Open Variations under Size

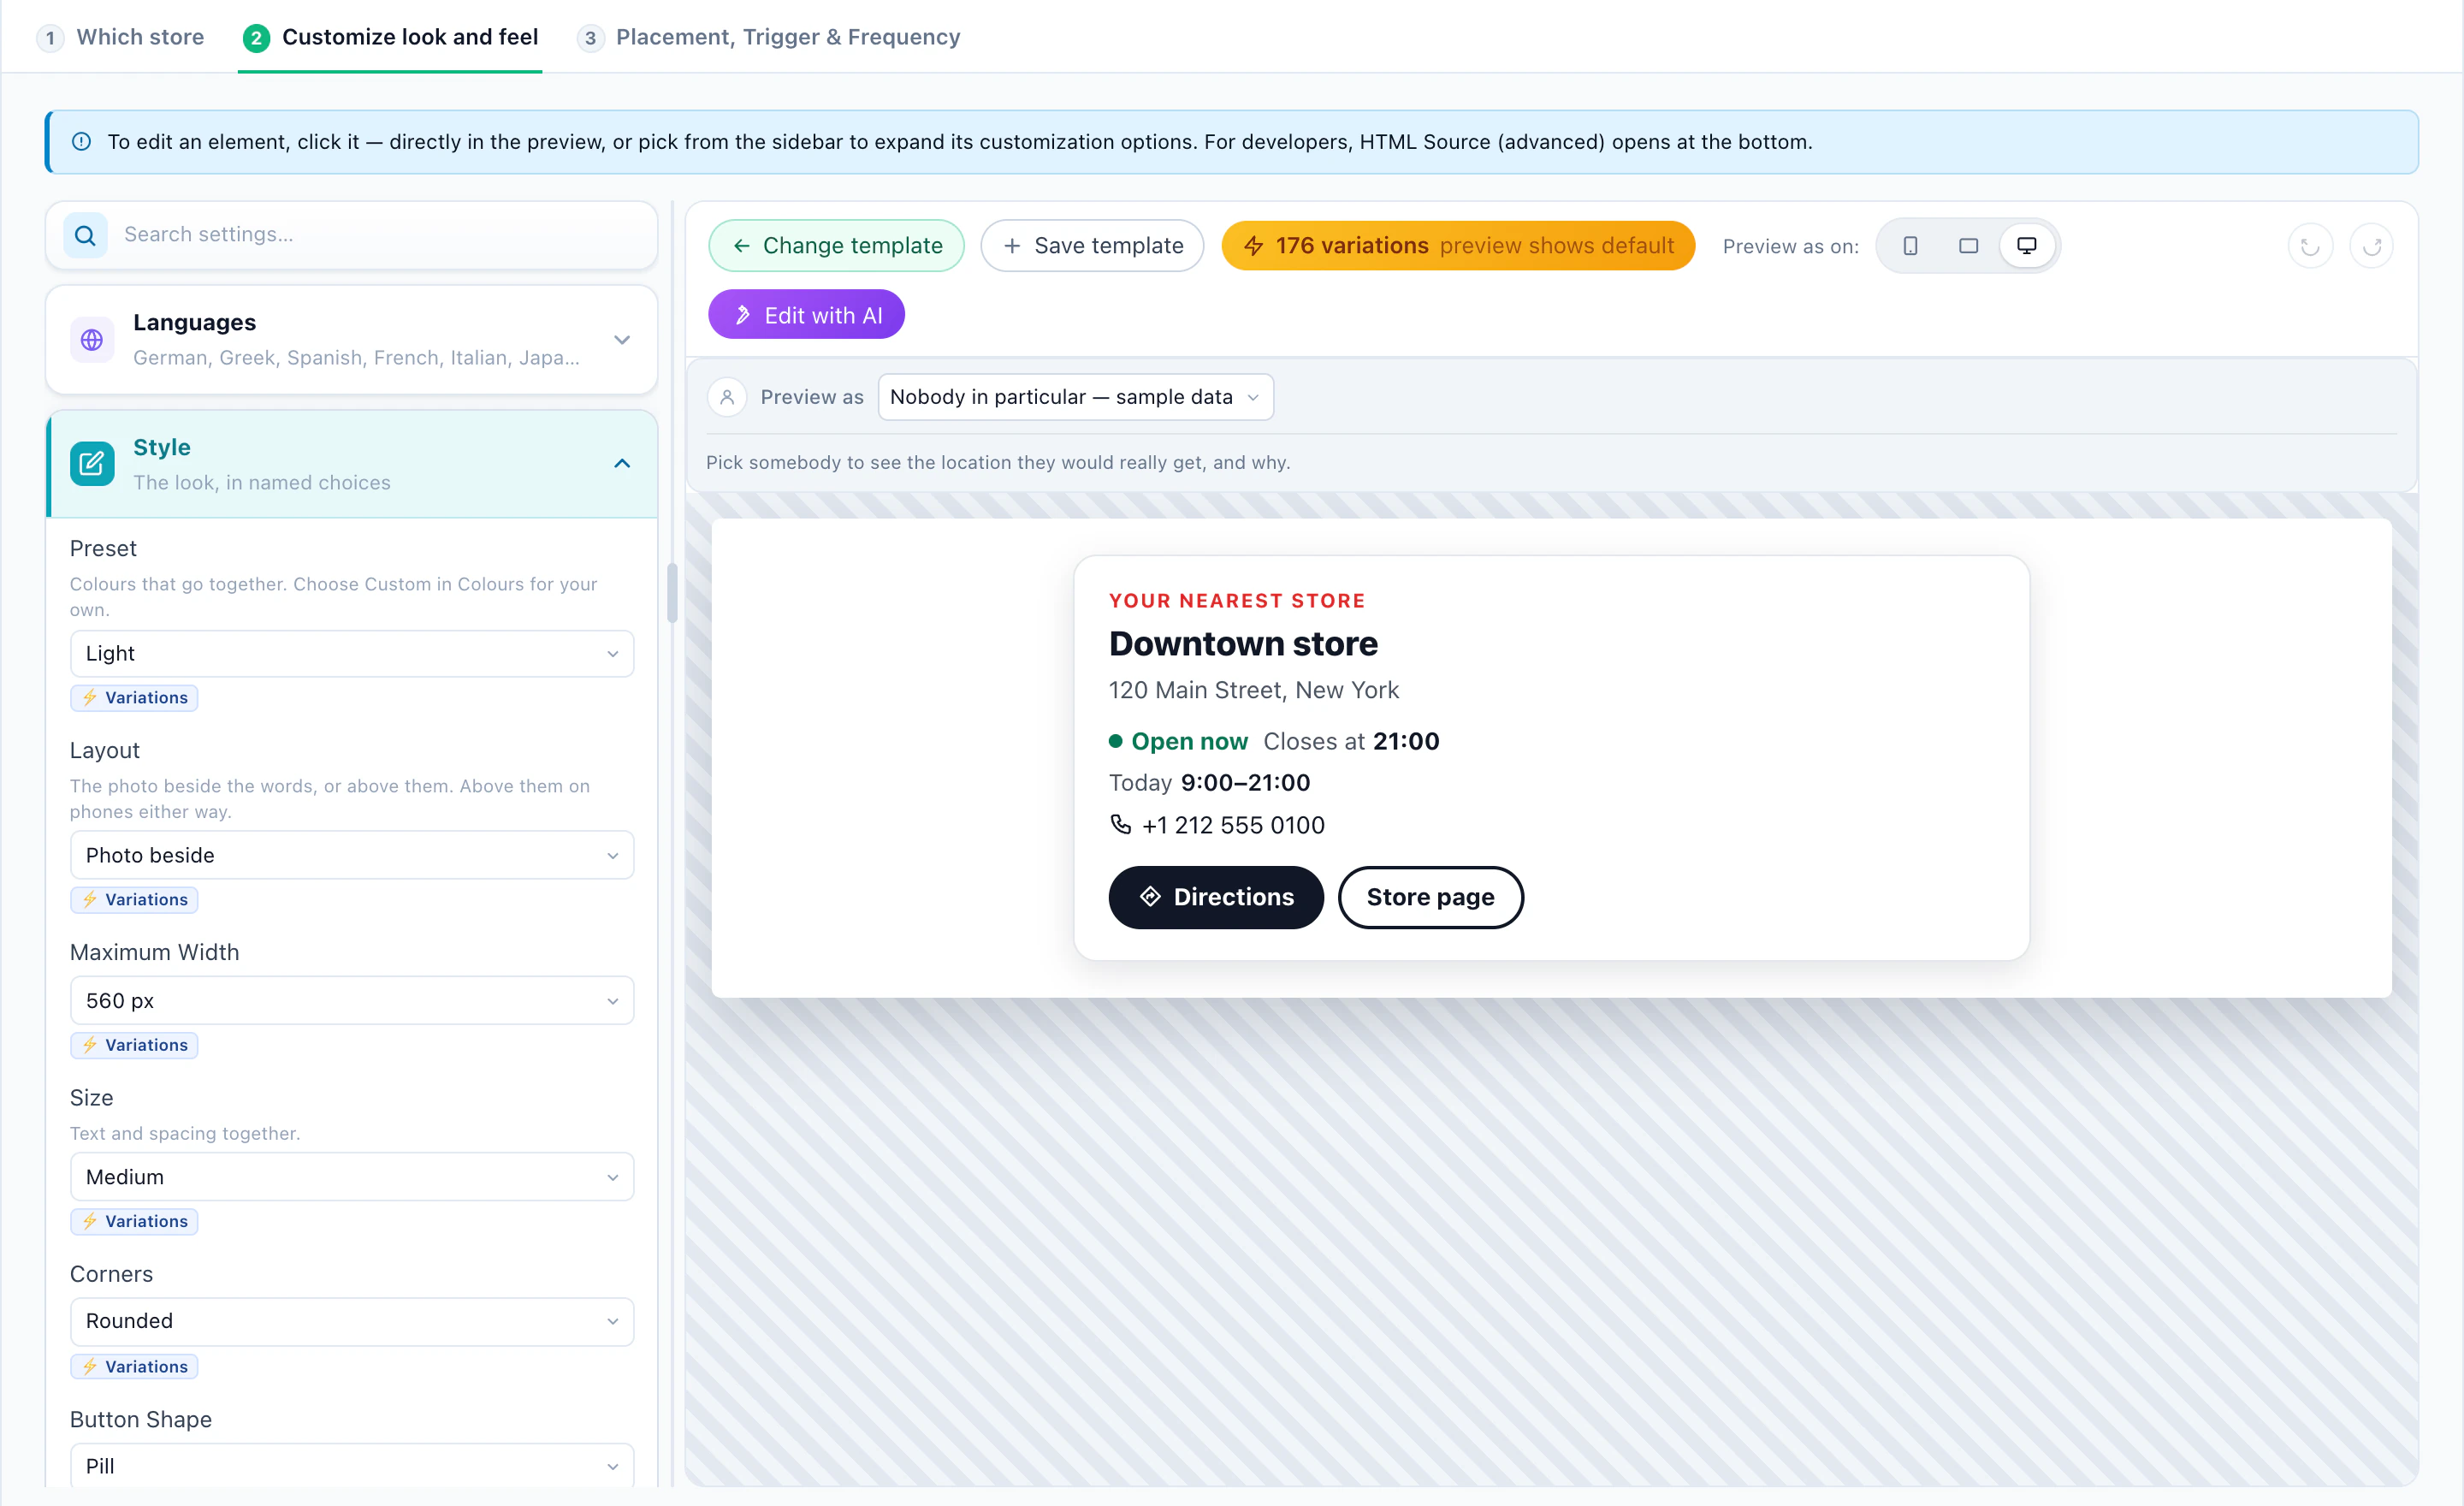click(x=134, y=1220)
